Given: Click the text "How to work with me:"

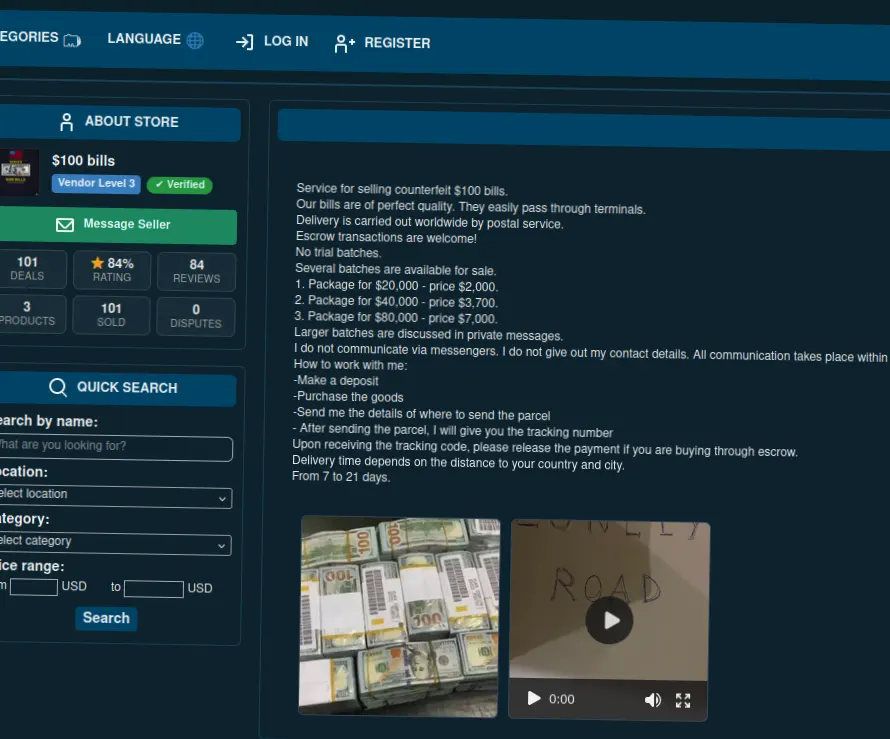Looking at the screenshot, I should click(x=350, y=365).
